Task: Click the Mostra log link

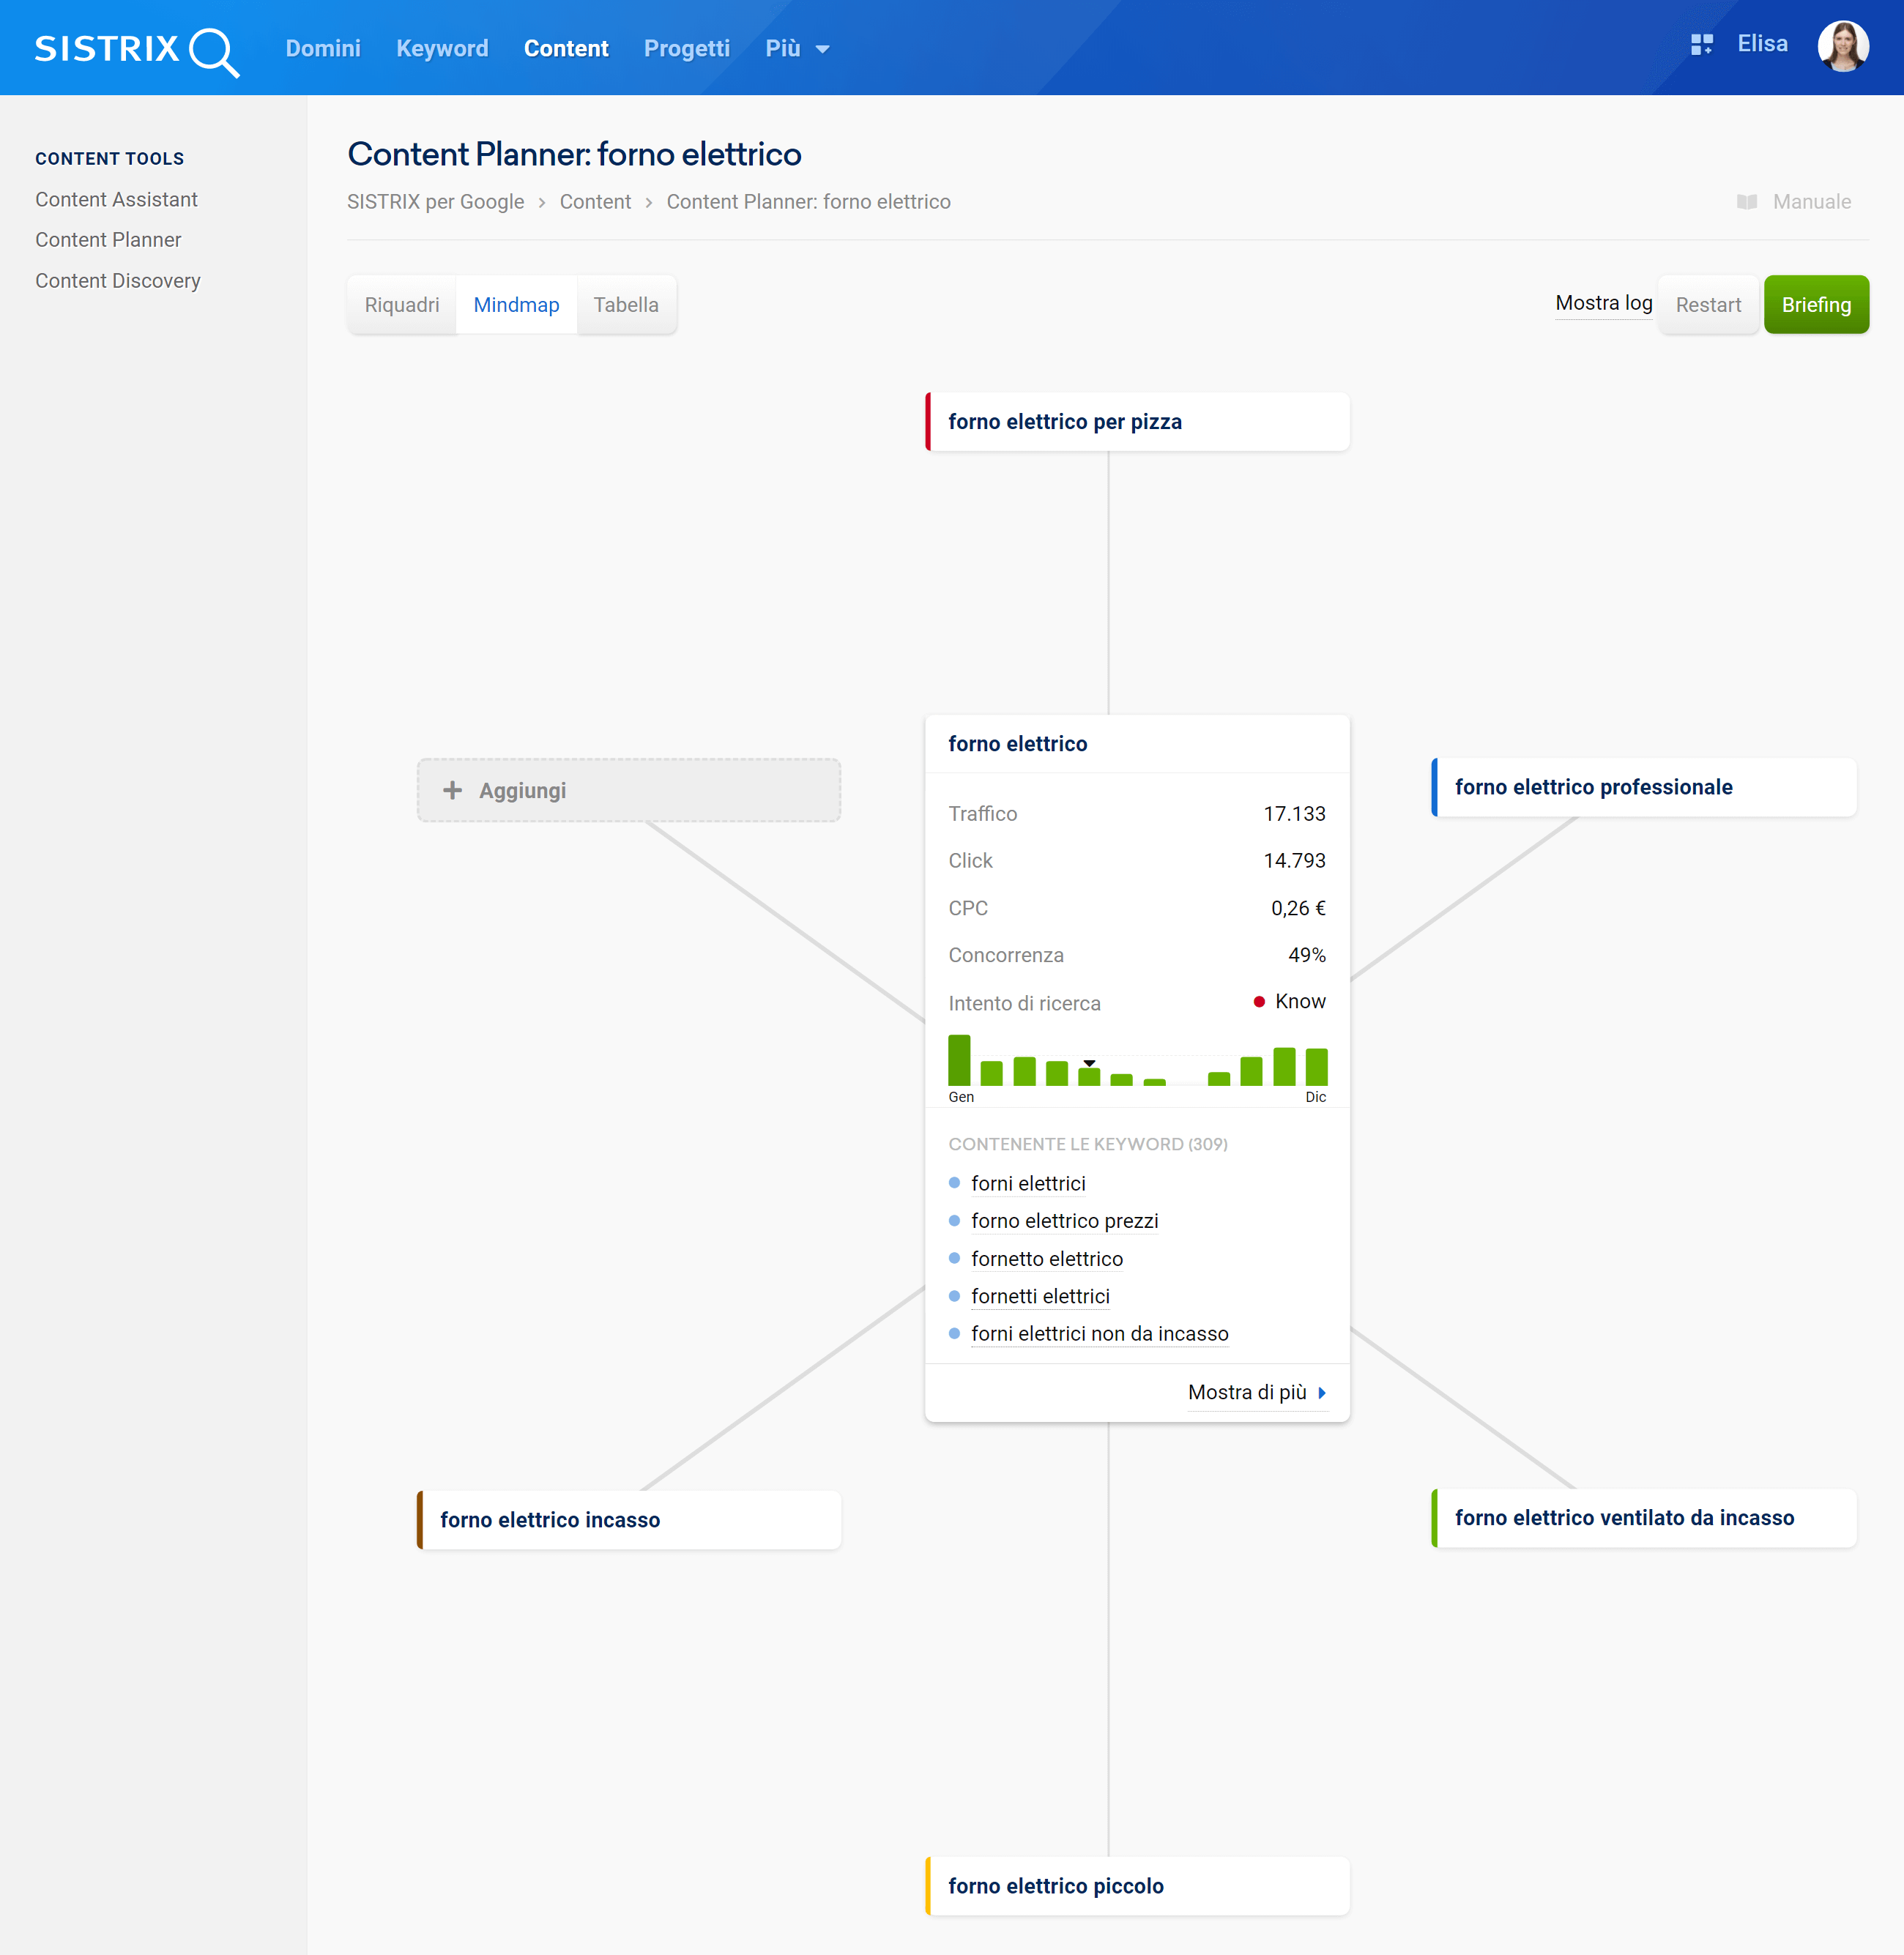Action: pyautogui.click(x=1604, y=303)
